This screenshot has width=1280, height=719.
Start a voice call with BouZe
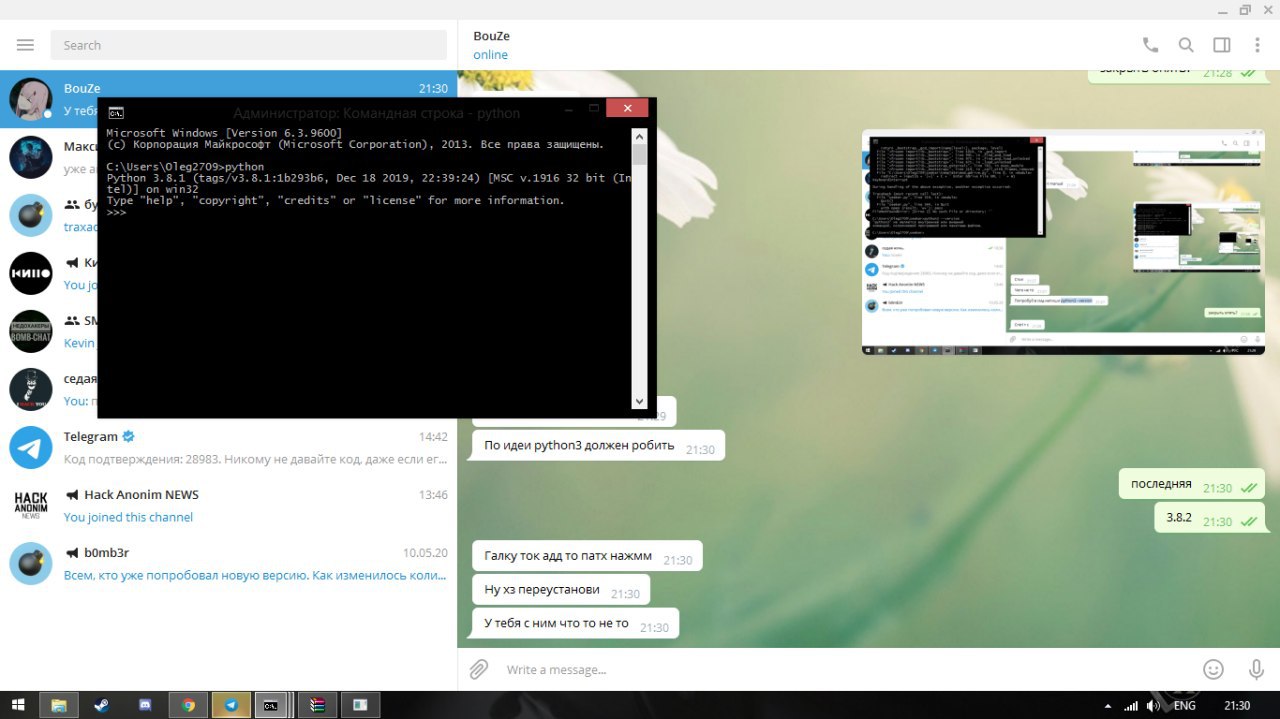(1150, 45)
